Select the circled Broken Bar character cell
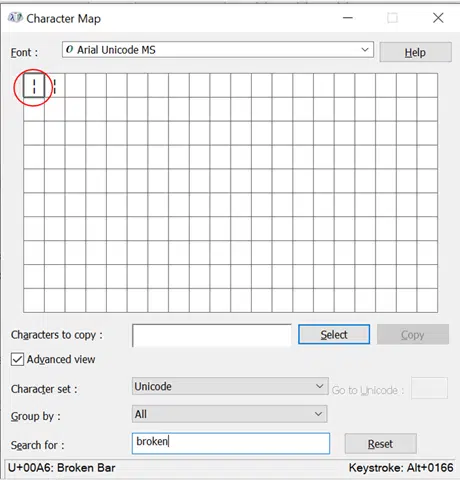Image resolution: width=460 pixels, height=480 pixels. [x=34, y=86]
